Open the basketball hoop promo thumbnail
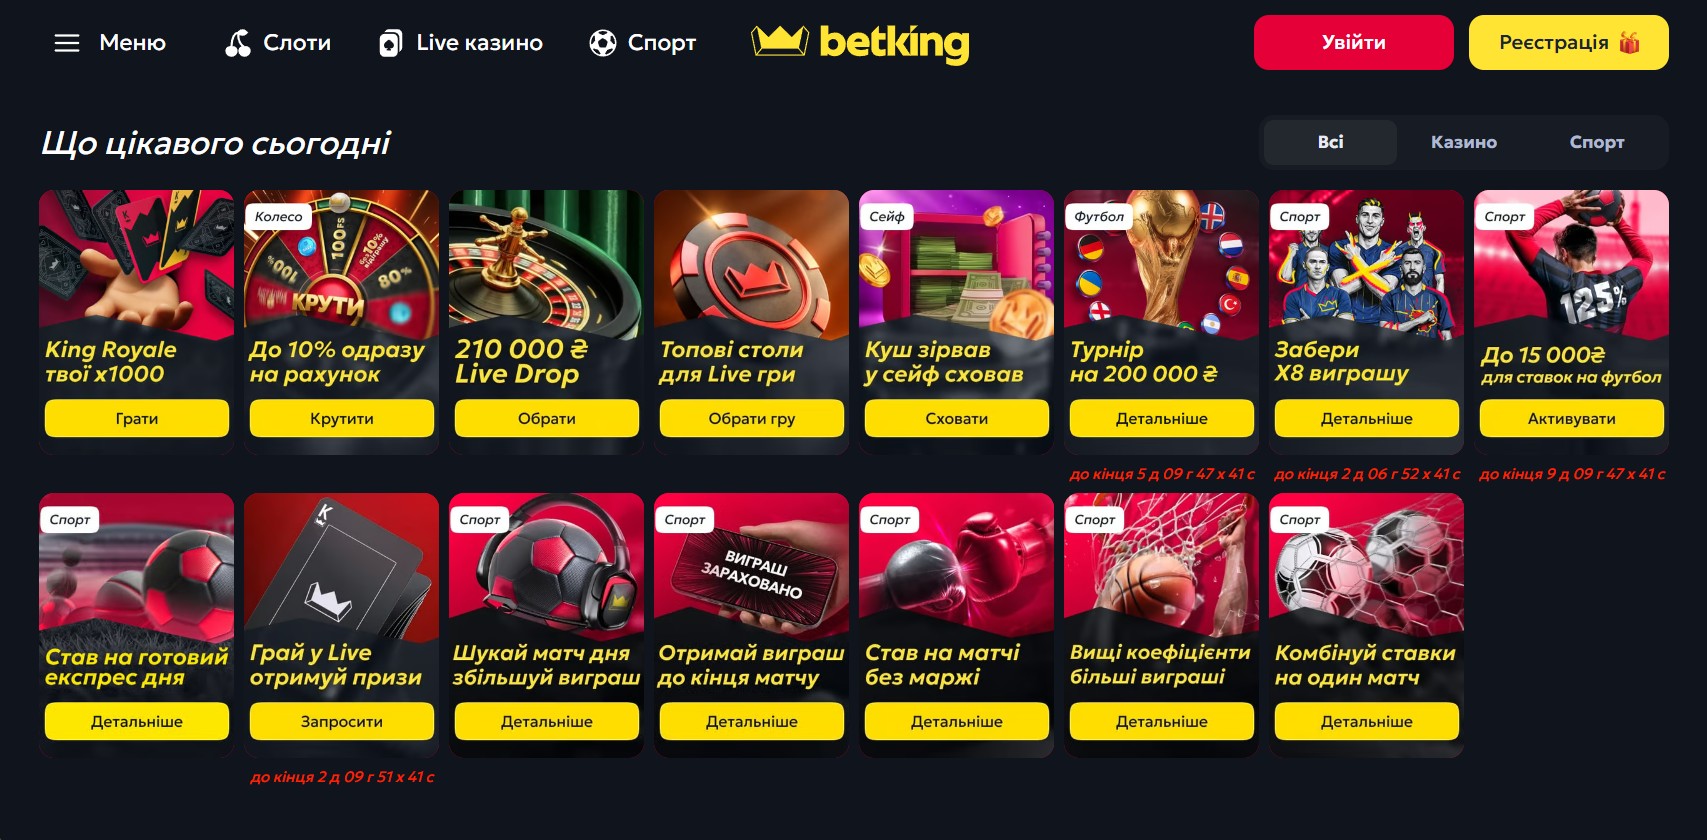This screenshot has height=840, width=1707. [1162, 563]
